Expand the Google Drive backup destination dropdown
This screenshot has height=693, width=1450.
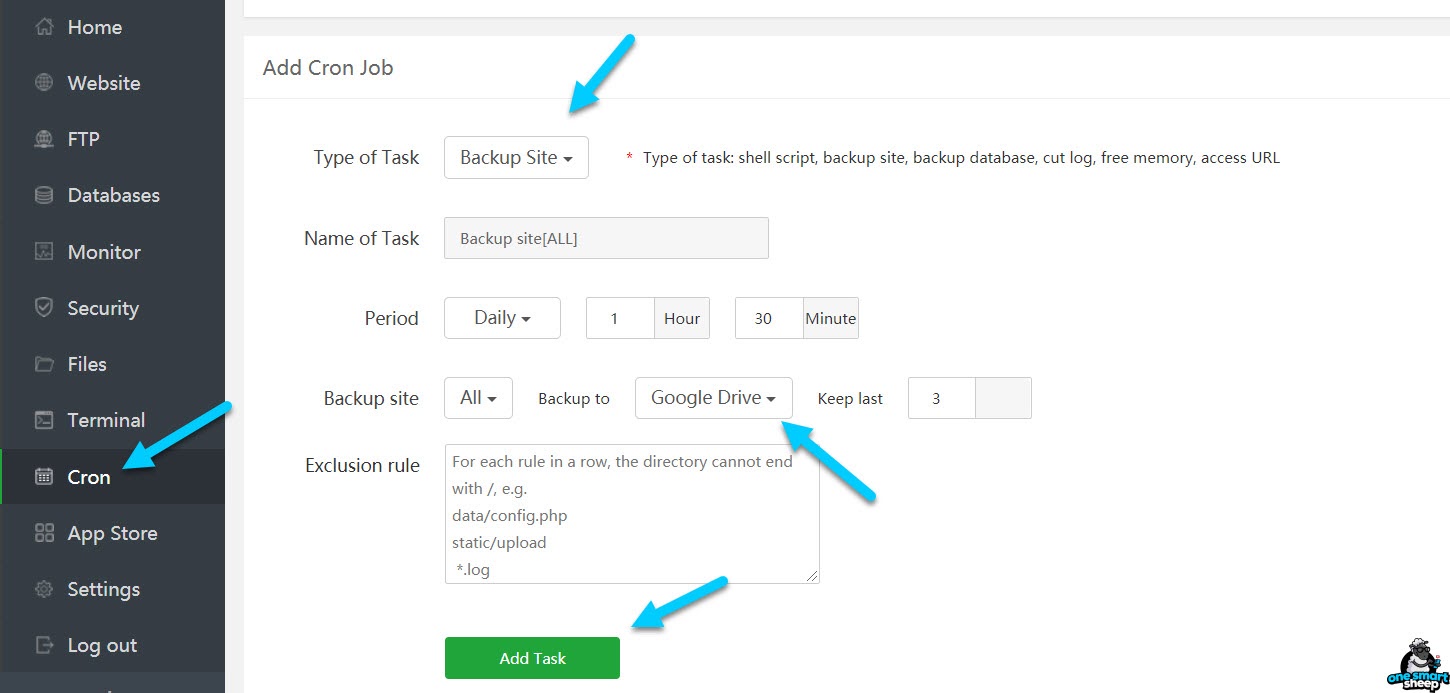pyautogui.click(x=714, y=398)
